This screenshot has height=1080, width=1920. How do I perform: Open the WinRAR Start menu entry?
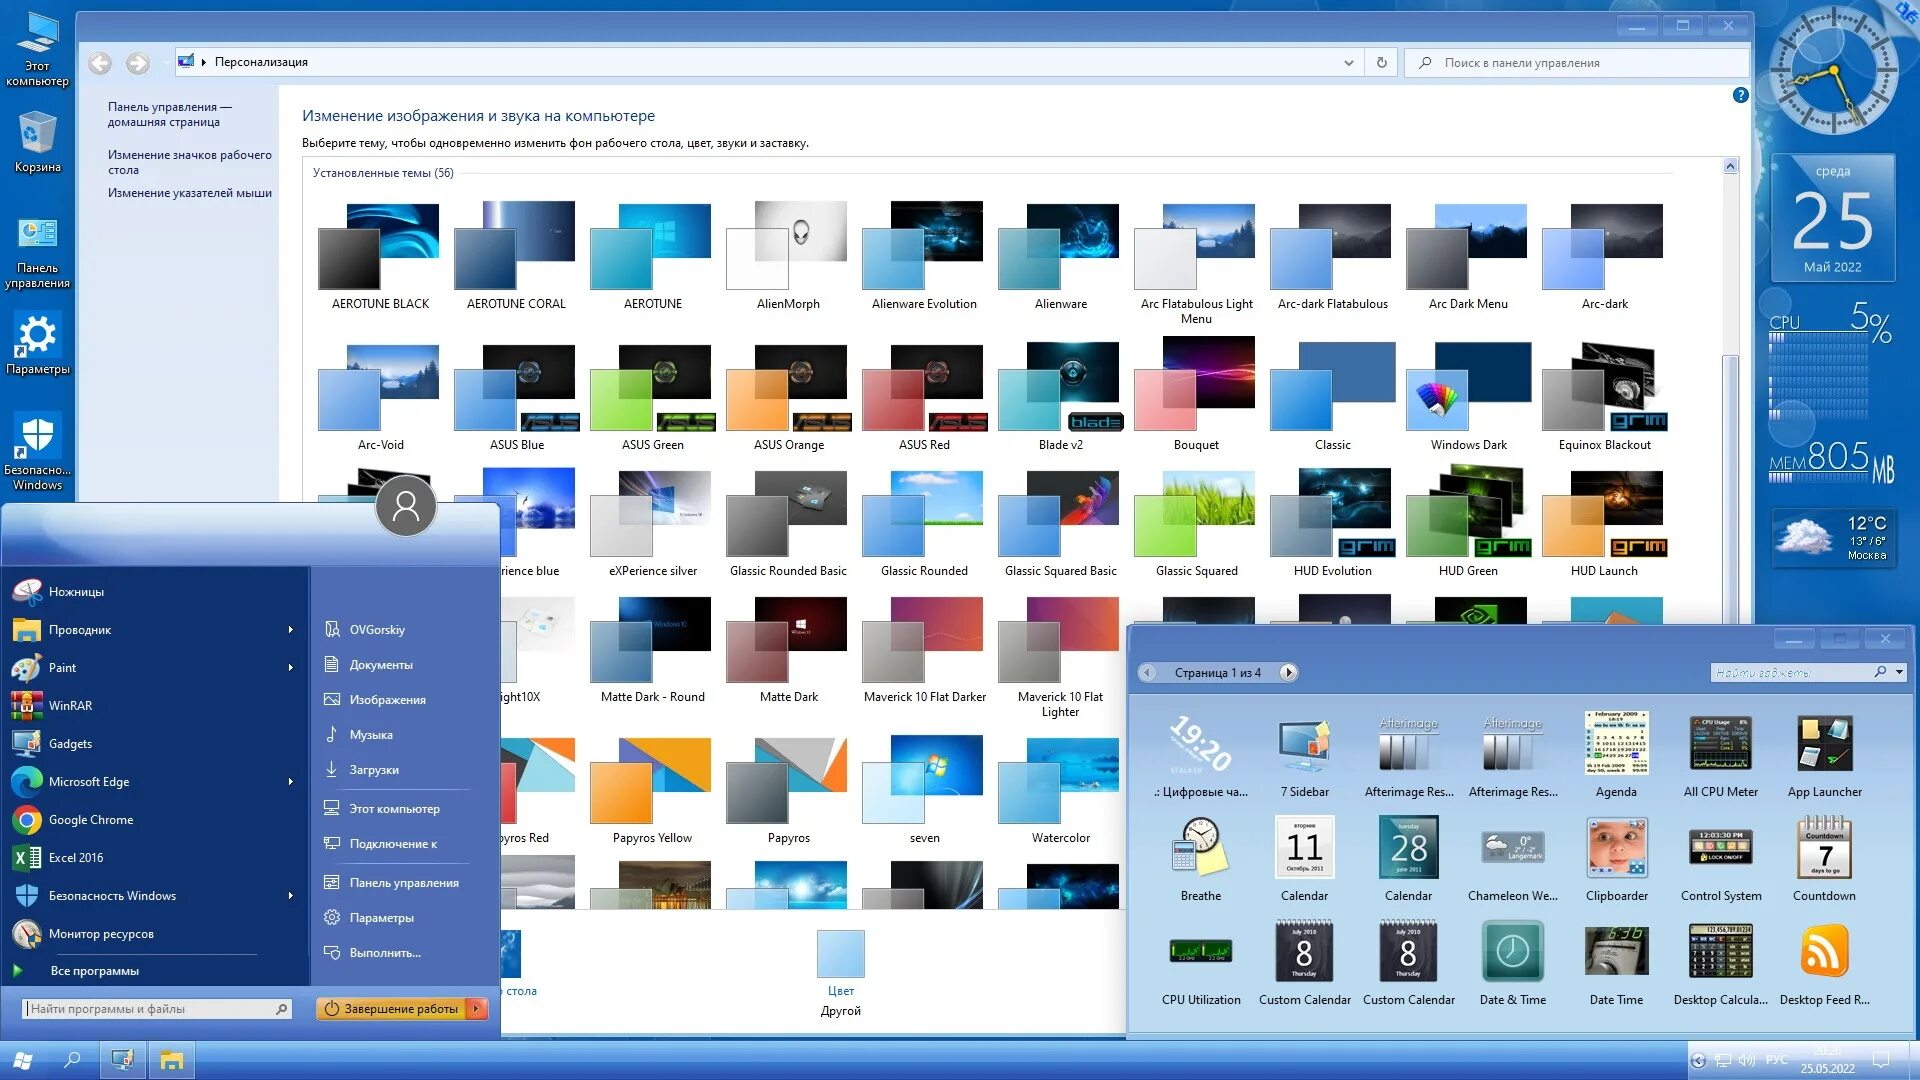pyautogui.click(x=70, y=706)
